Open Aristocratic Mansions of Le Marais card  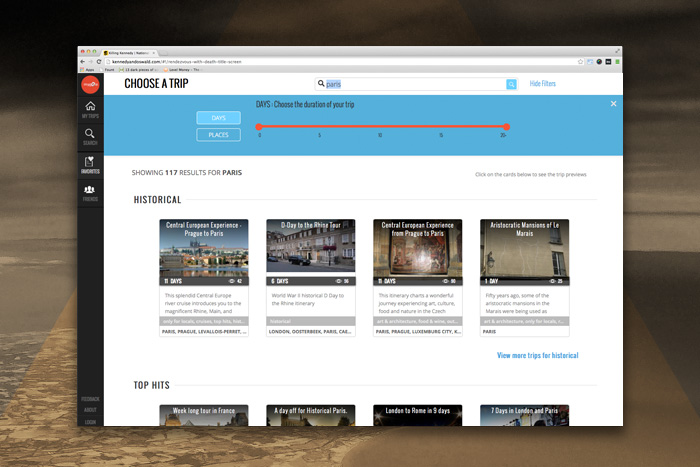(525, 278)
